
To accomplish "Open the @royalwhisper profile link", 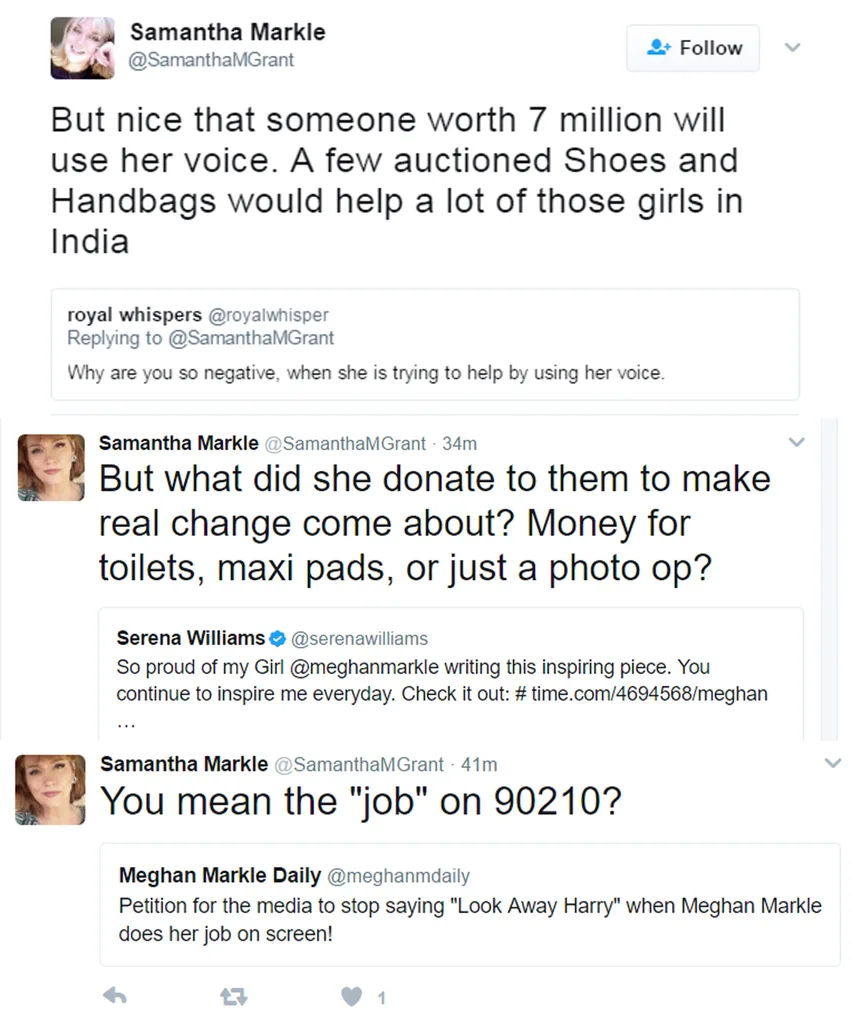I will click(268, 315).
